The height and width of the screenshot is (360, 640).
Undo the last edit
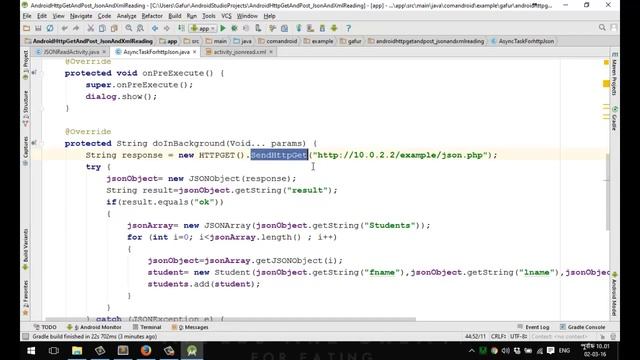tap(64, 28)
